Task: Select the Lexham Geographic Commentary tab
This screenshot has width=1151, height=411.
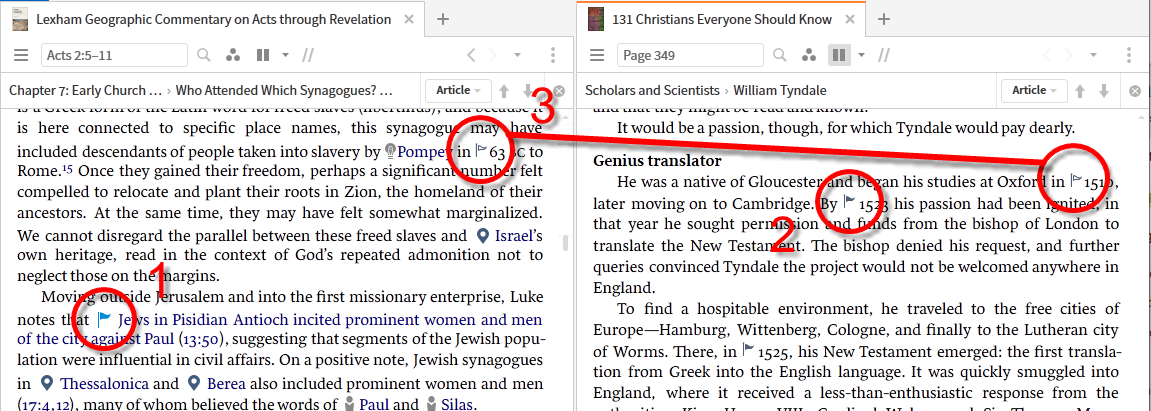Action: tap(213, 20)
